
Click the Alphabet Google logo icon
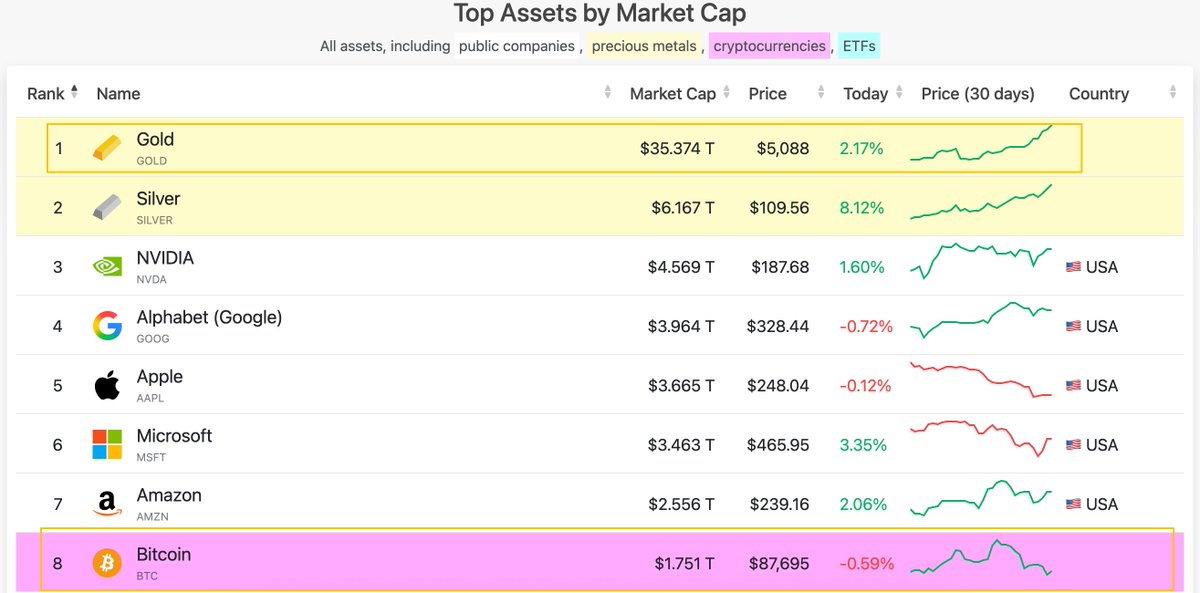click(x=107, y=326)
